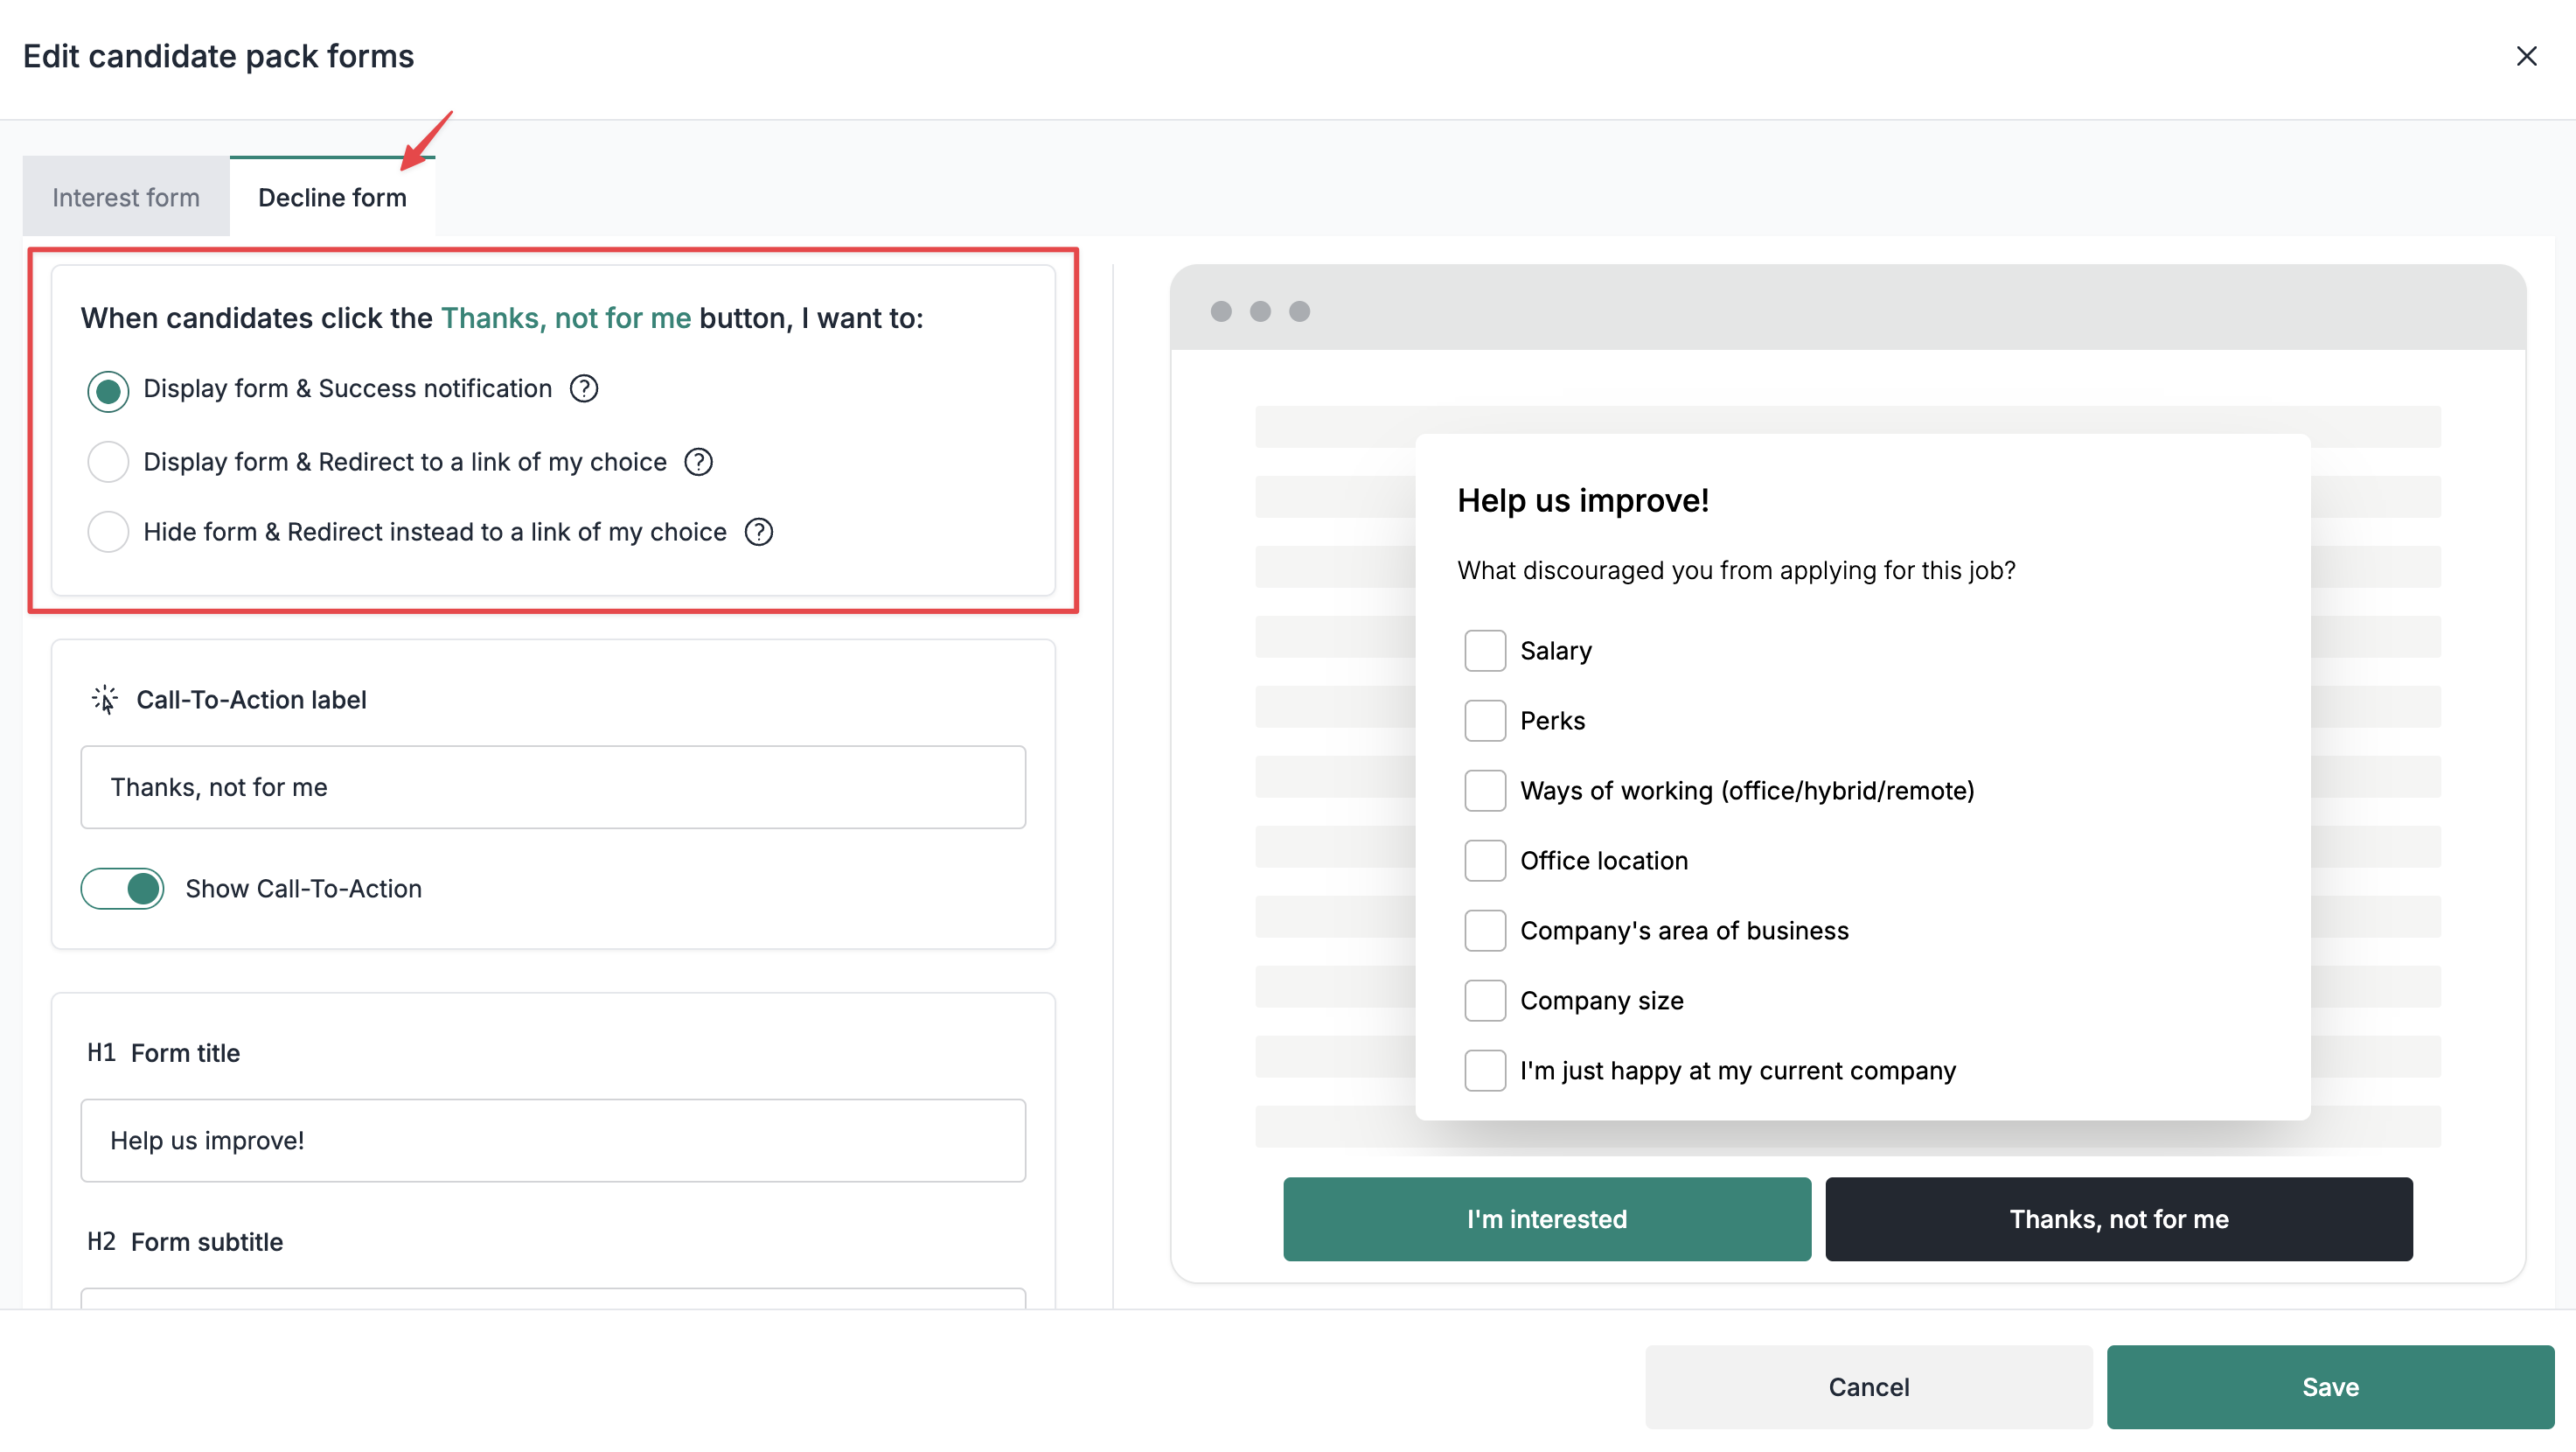The width and height of the screenshot is (2576, 1452).
Task: Select Display form & Redirect radio option
Action: (107, 461)
